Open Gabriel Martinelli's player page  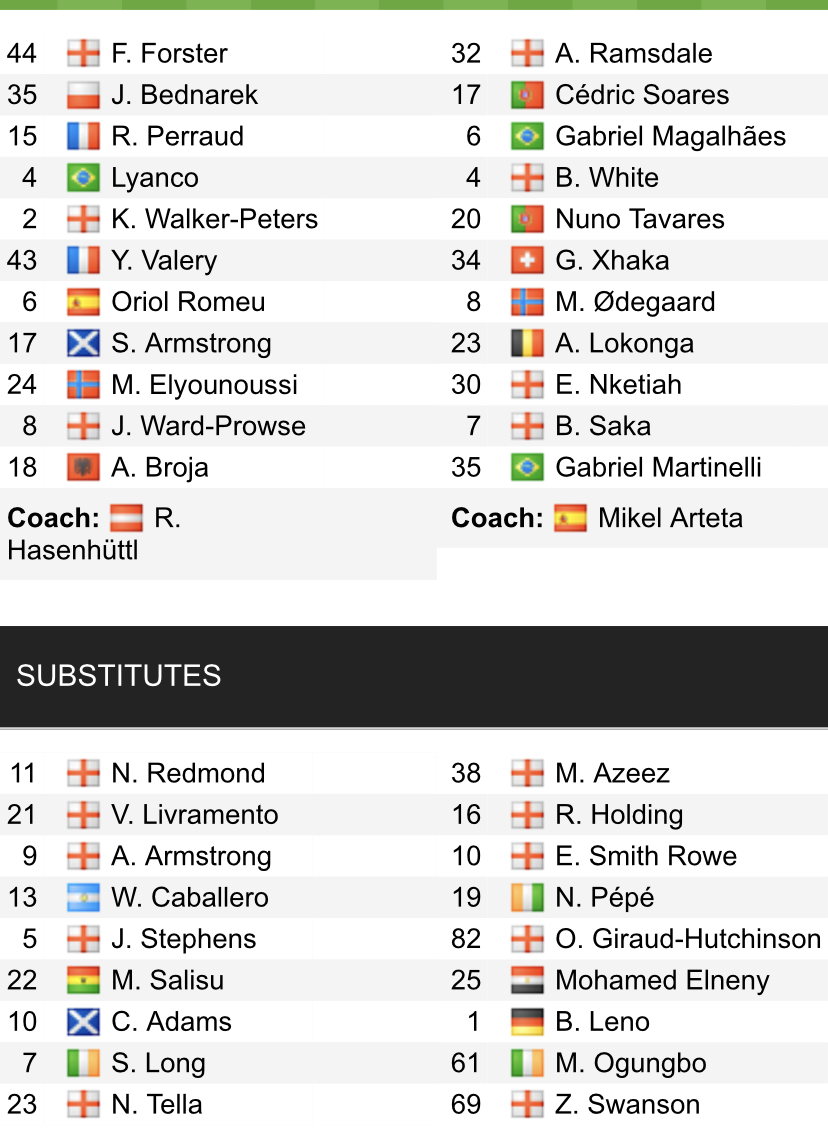658,468
